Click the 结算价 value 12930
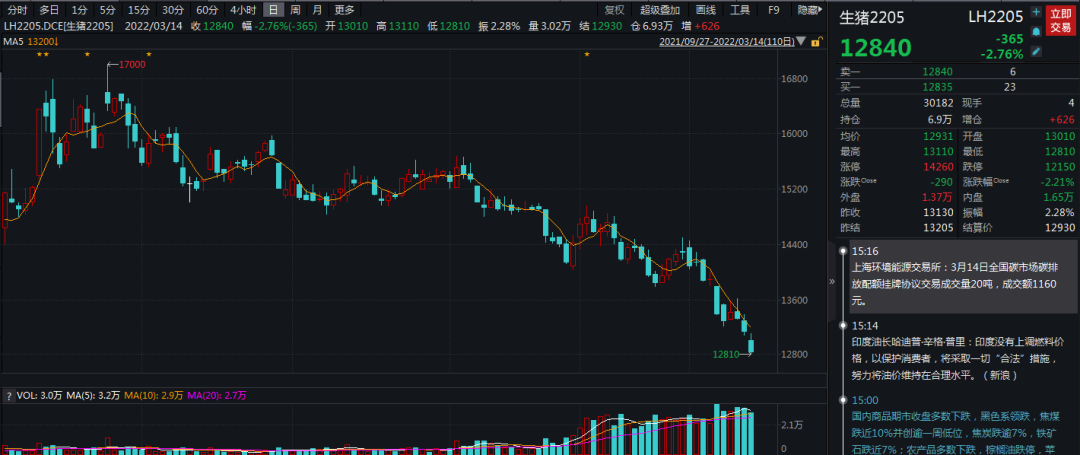Image resolution: width=1080 pixels, height=455 pixels. [x=1059, y=227]
